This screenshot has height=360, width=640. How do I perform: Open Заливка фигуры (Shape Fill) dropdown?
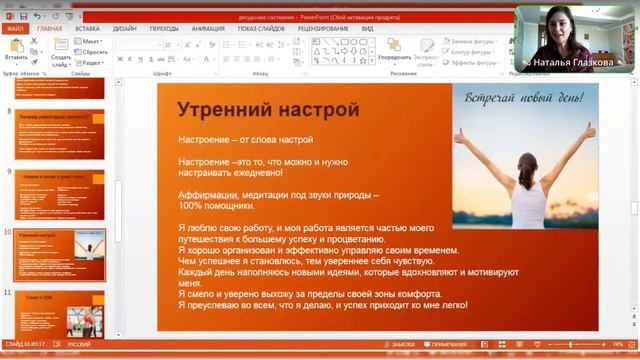coord(470,41)
